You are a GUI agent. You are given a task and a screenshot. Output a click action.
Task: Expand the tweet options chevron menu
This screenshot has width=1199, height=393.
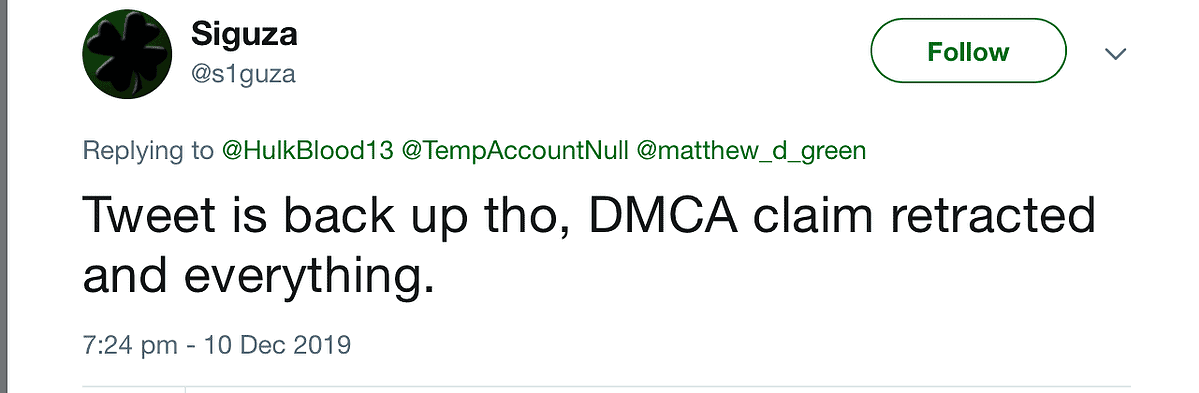pyautogui.click(x=1116, y=54)
